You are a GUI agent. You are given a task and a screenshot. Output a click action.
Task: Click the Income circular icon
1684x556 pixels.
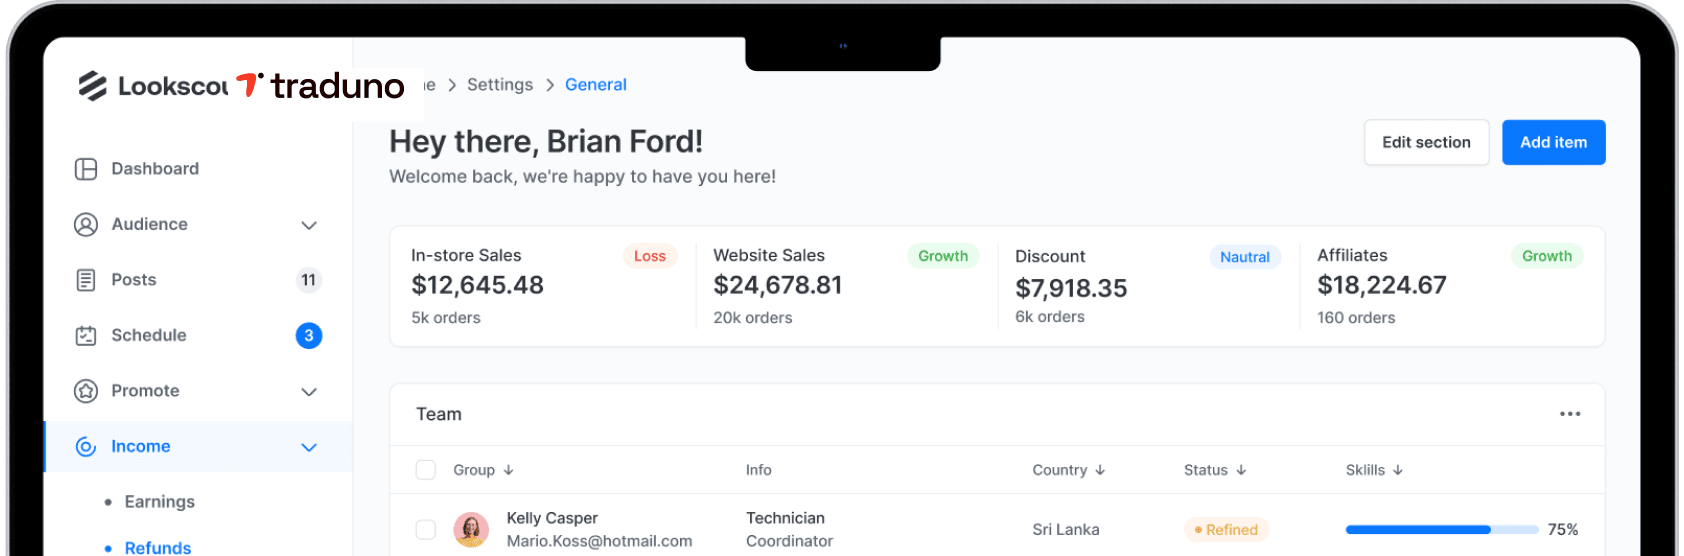point(86,447)
